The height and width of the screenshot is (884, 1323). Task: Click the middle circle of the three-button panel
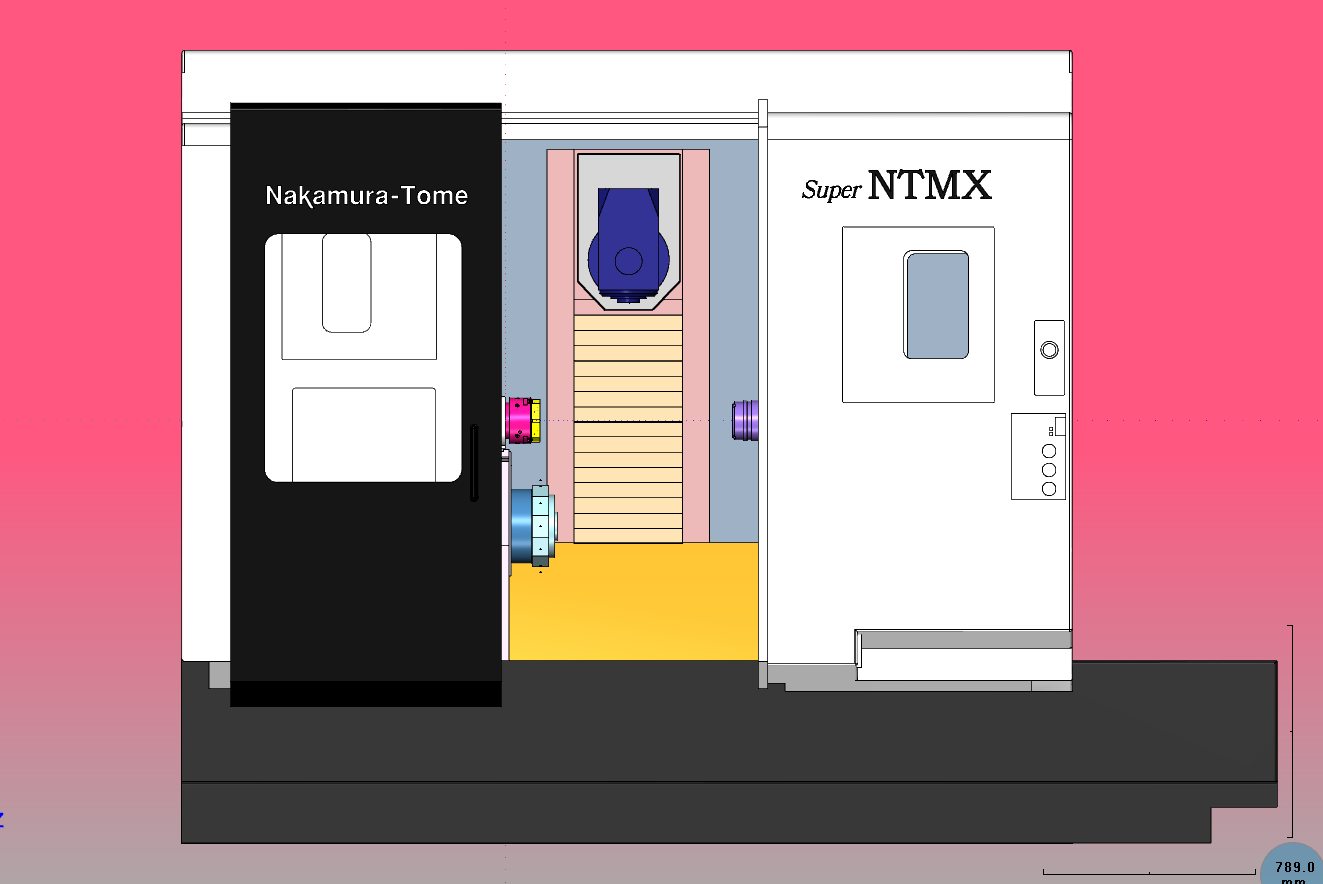(x=1049, y=470)
